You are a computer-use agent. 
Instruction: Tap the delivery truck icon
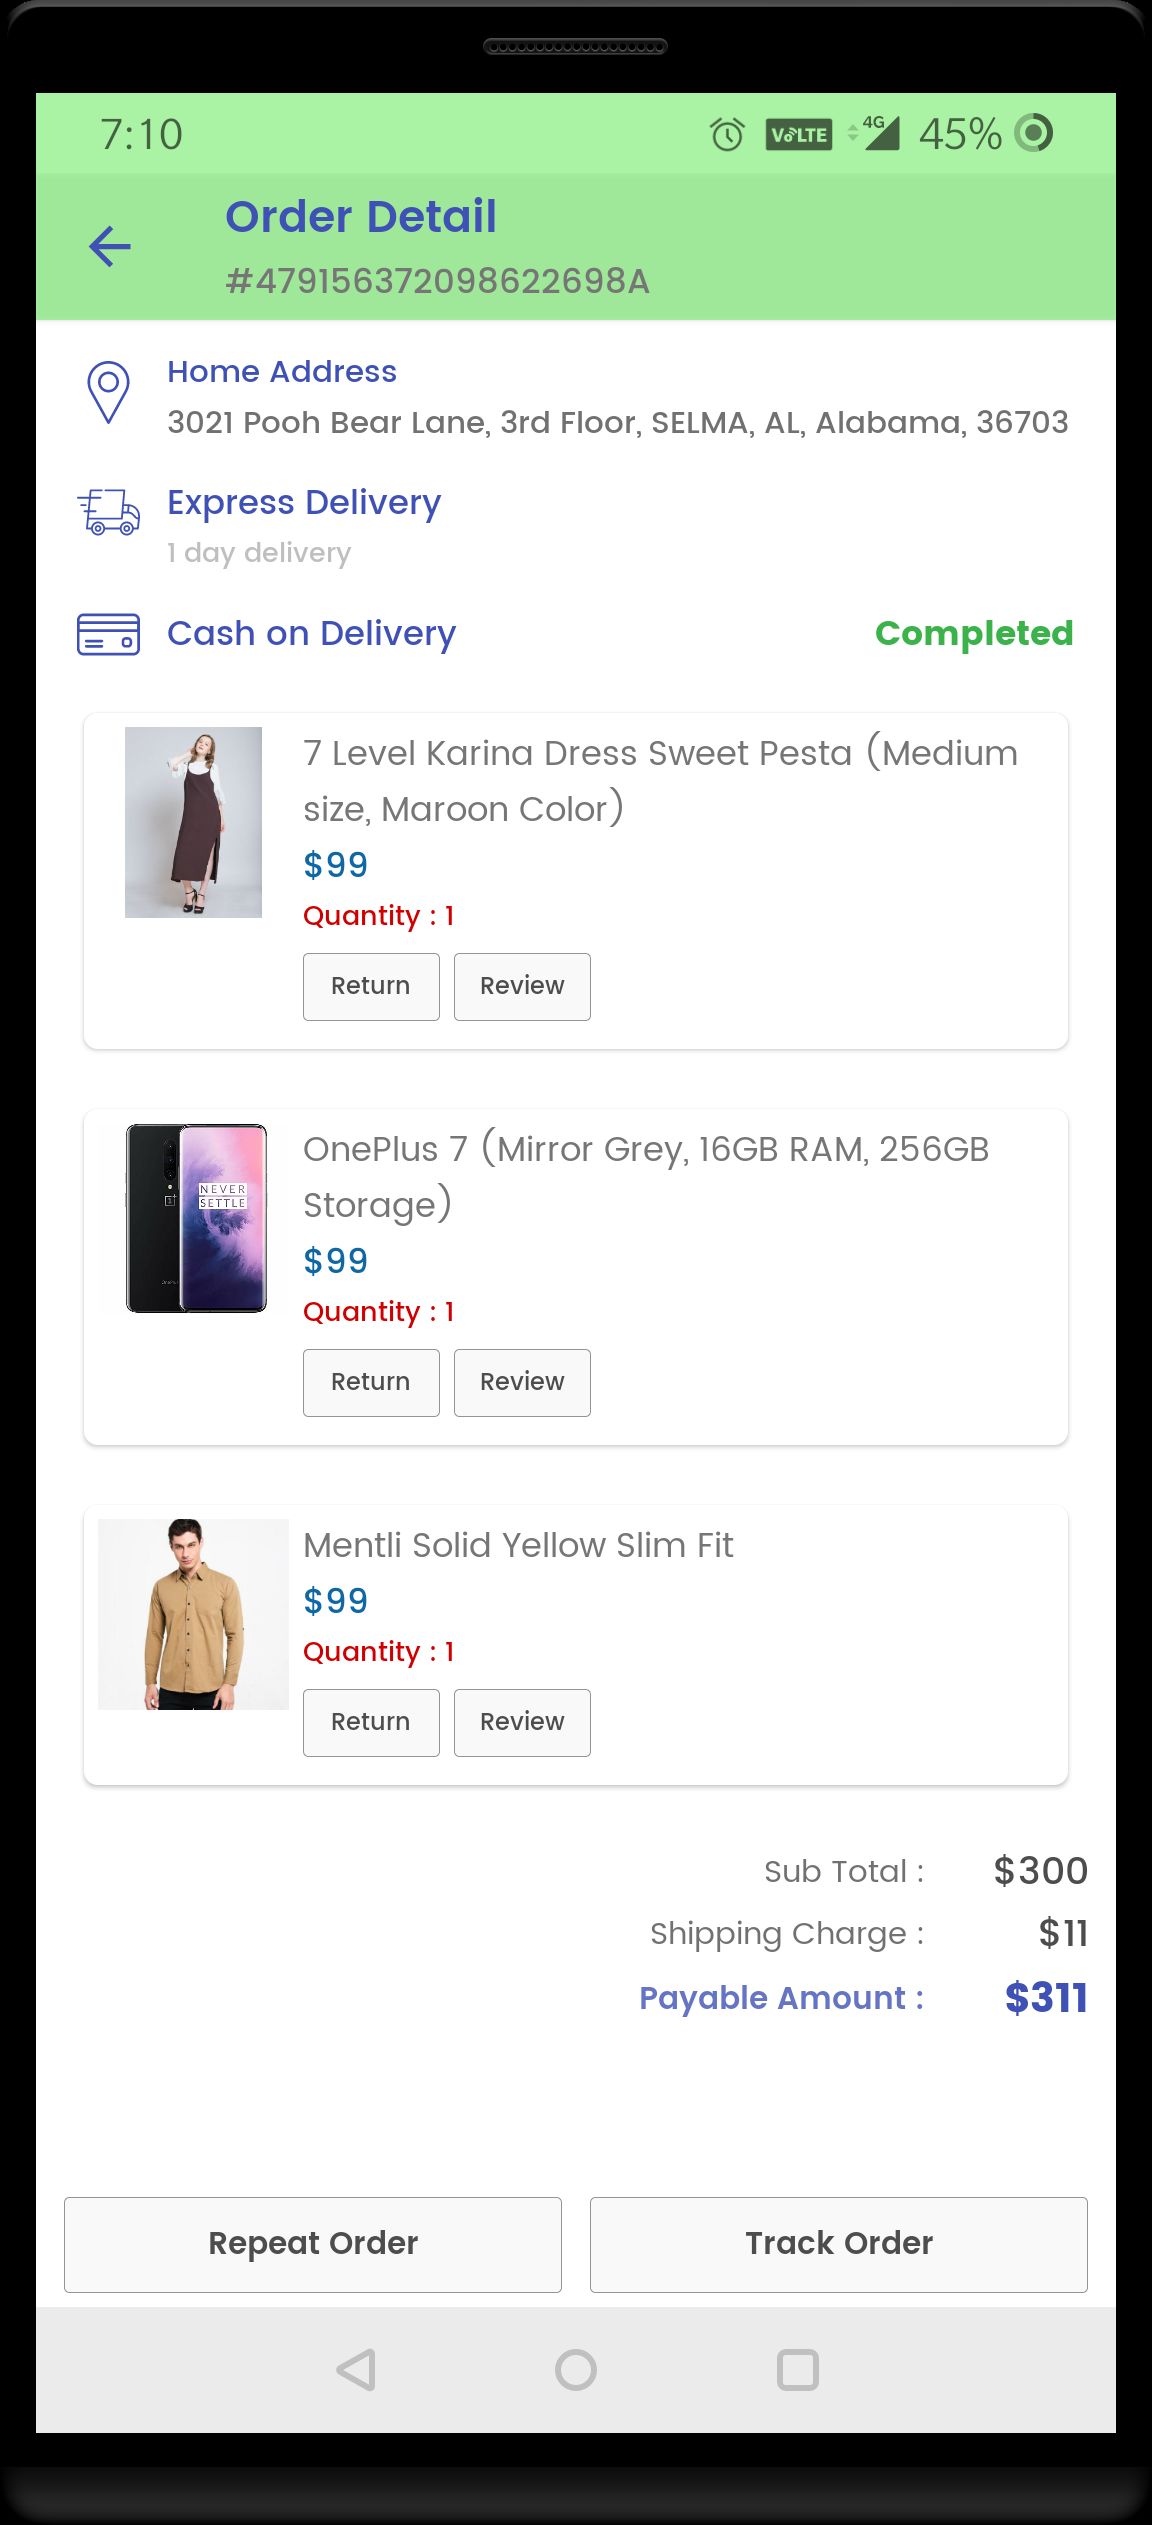coord(109,512)
